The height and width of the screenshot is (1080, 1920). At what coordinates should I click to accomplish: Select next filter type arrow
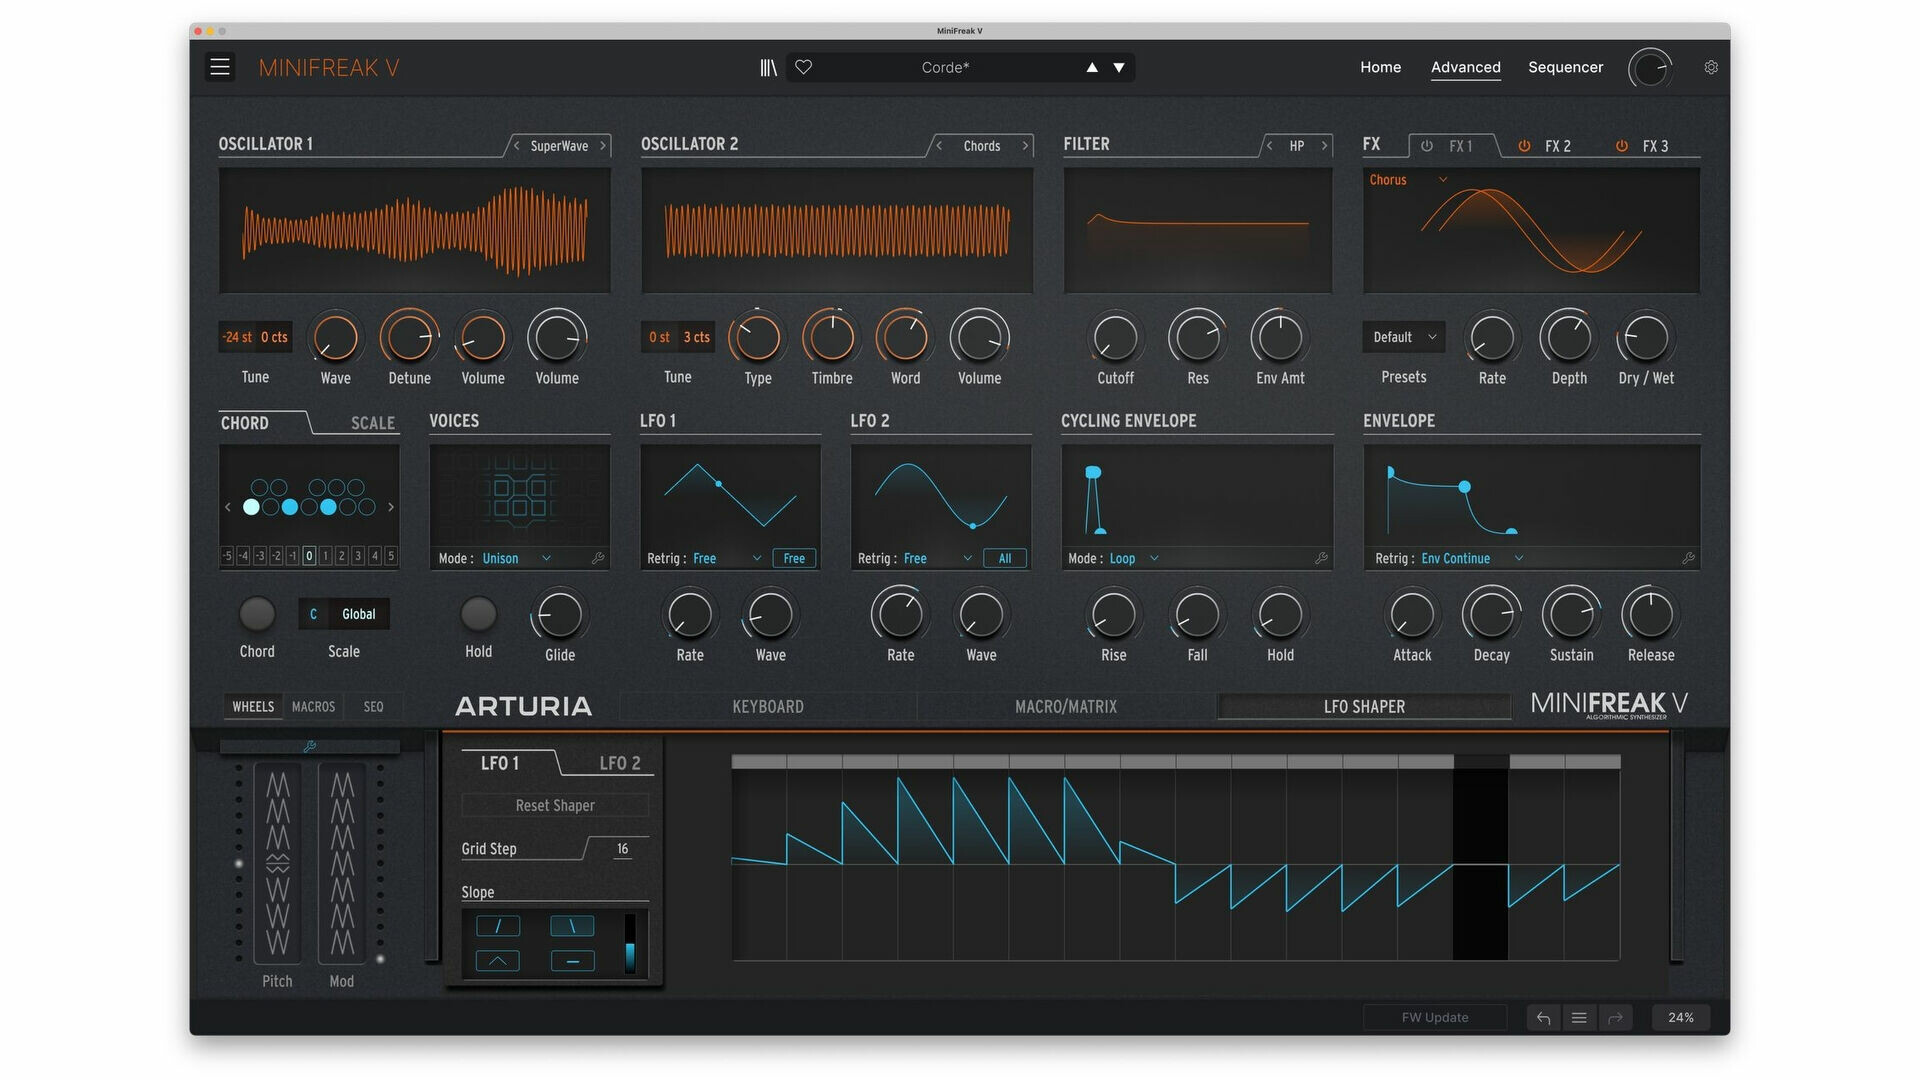point(1324,146)
